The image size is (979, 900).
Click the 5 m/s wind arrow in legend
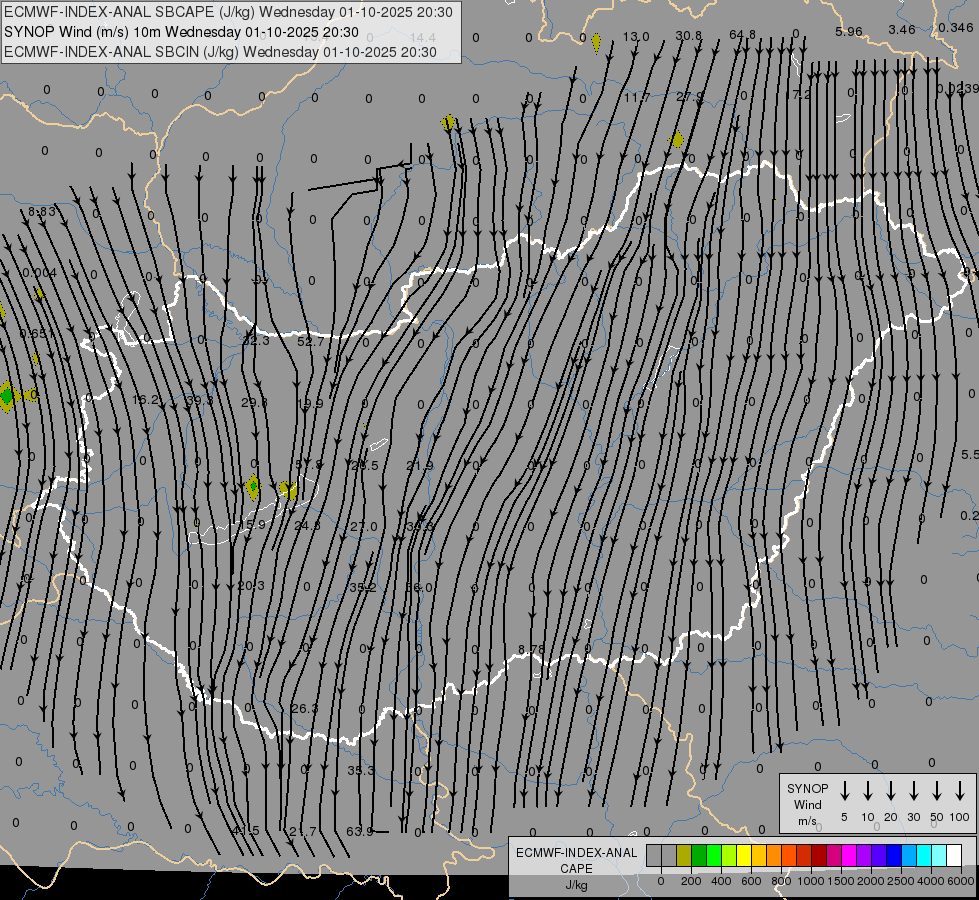click(x=845, y=790)
